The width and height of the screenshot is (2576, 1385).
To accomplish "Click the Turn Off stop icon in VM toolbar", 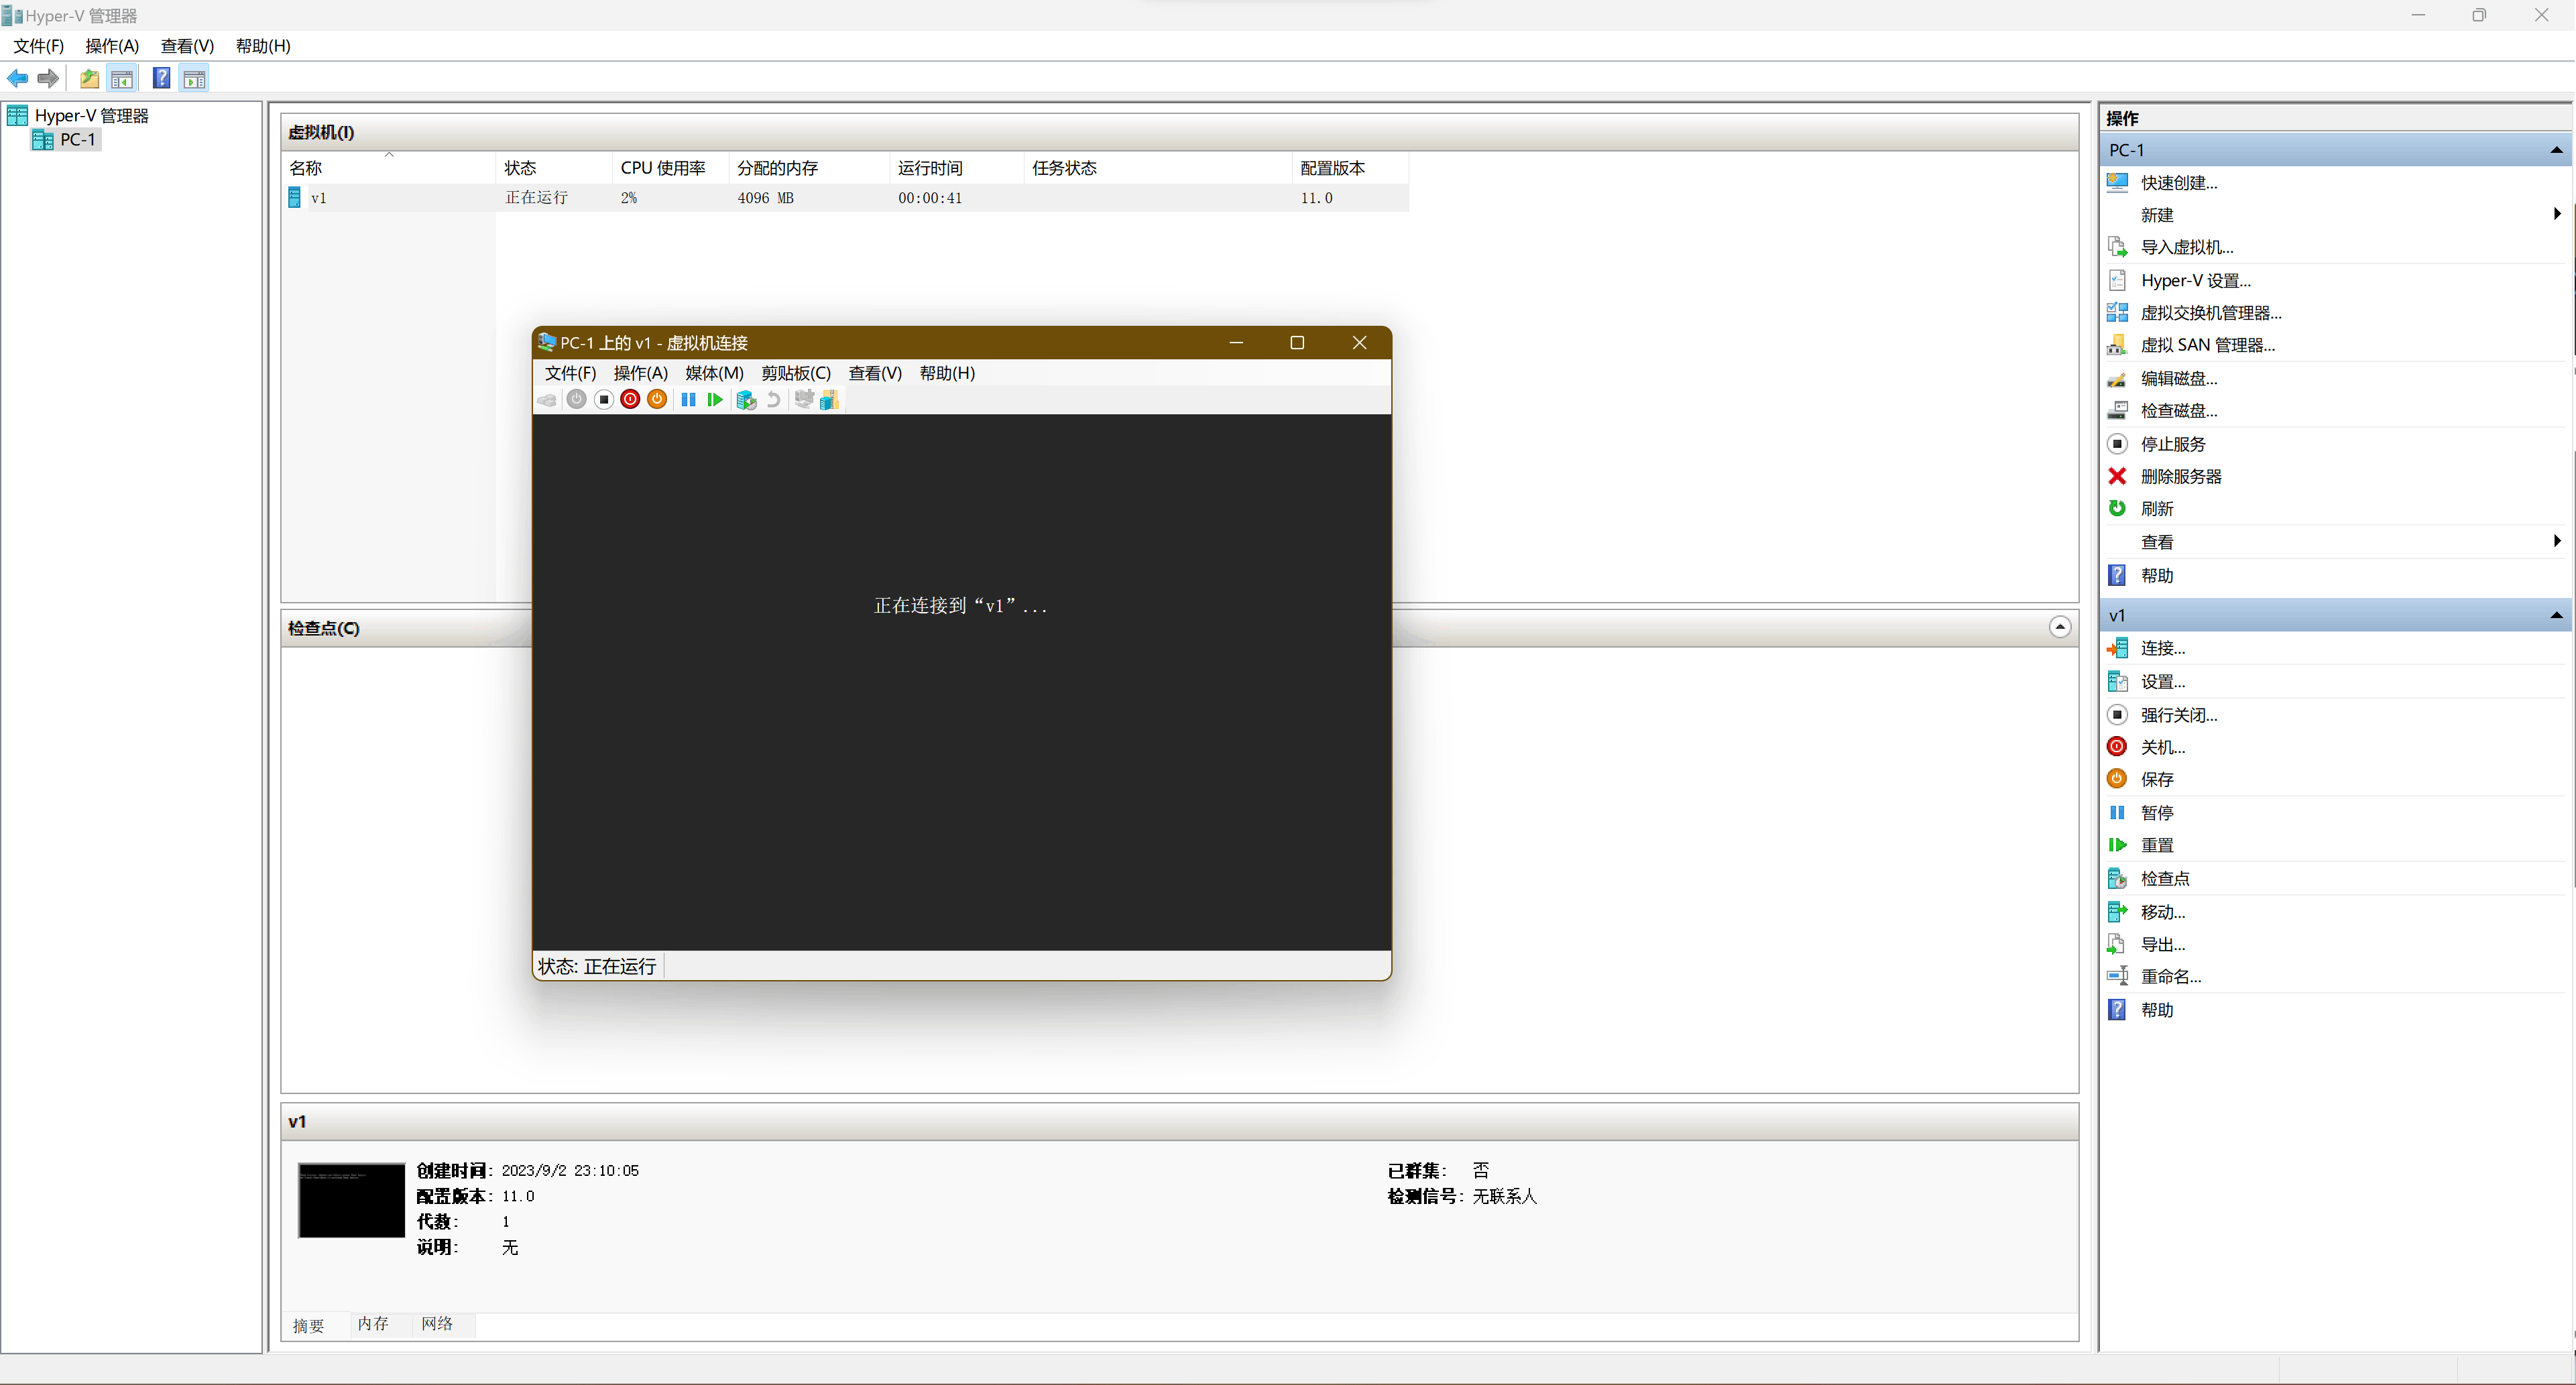I will (x=604, y=400).
